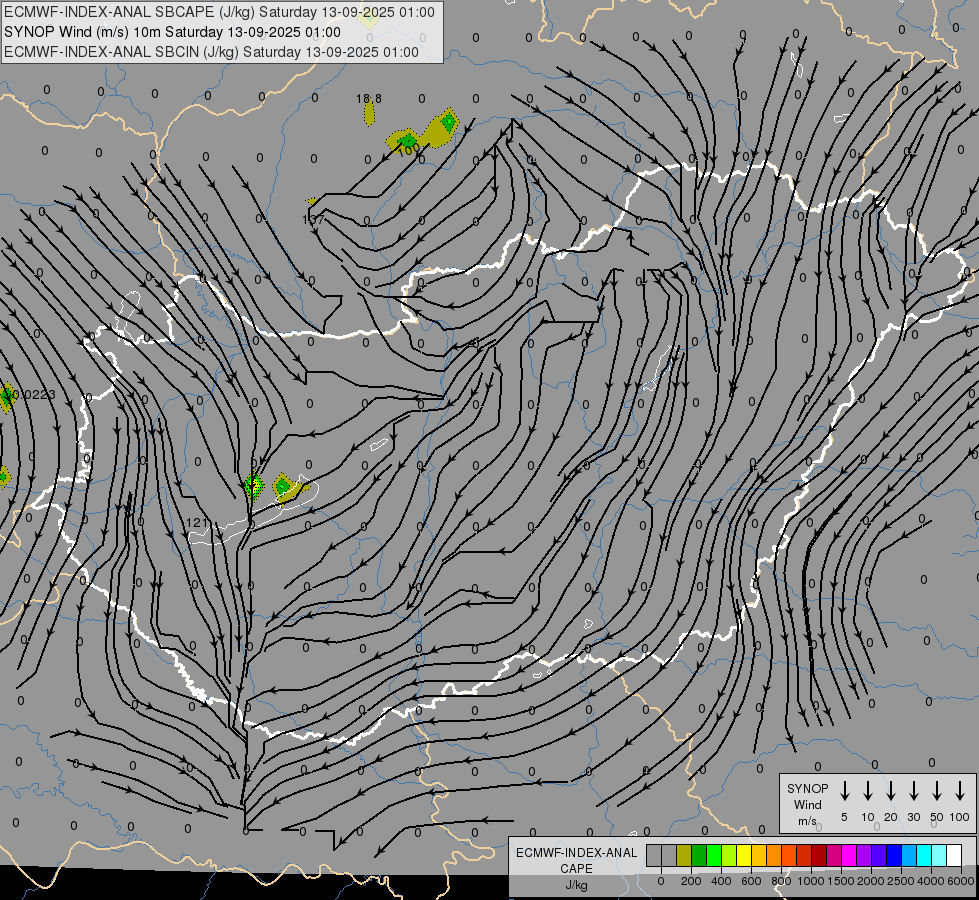Select the dark blue CAPE legend swatch
This screenshot has width=979, height=900.
893,855
